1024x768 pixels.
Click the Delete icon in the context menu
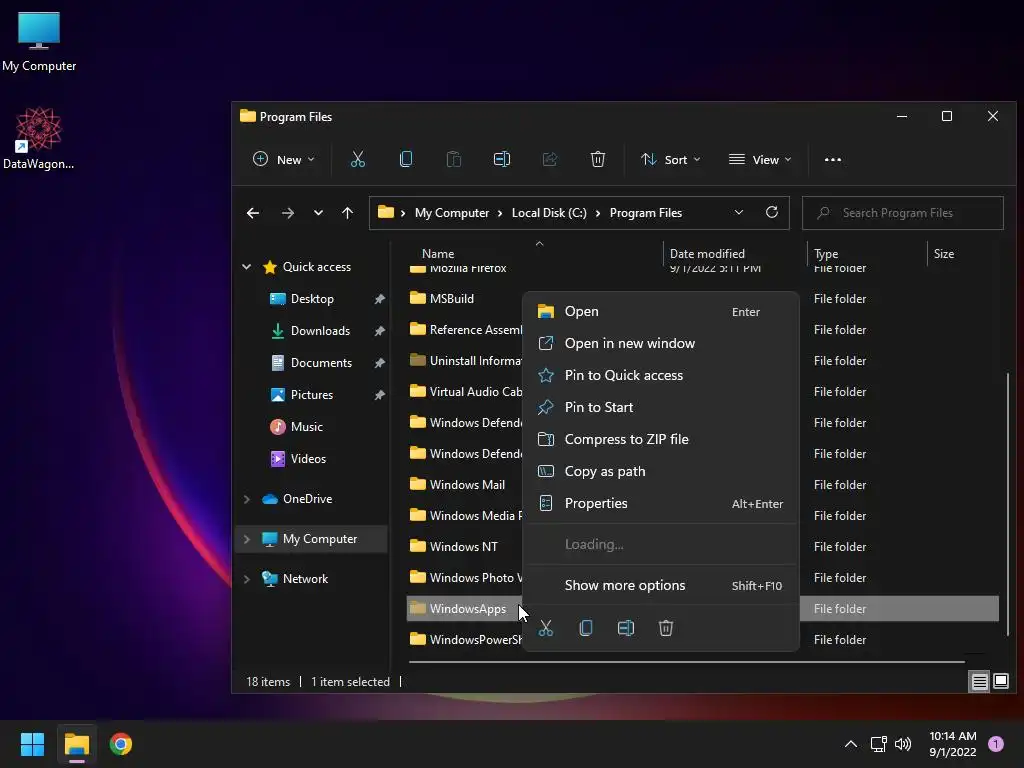(665, 628)
